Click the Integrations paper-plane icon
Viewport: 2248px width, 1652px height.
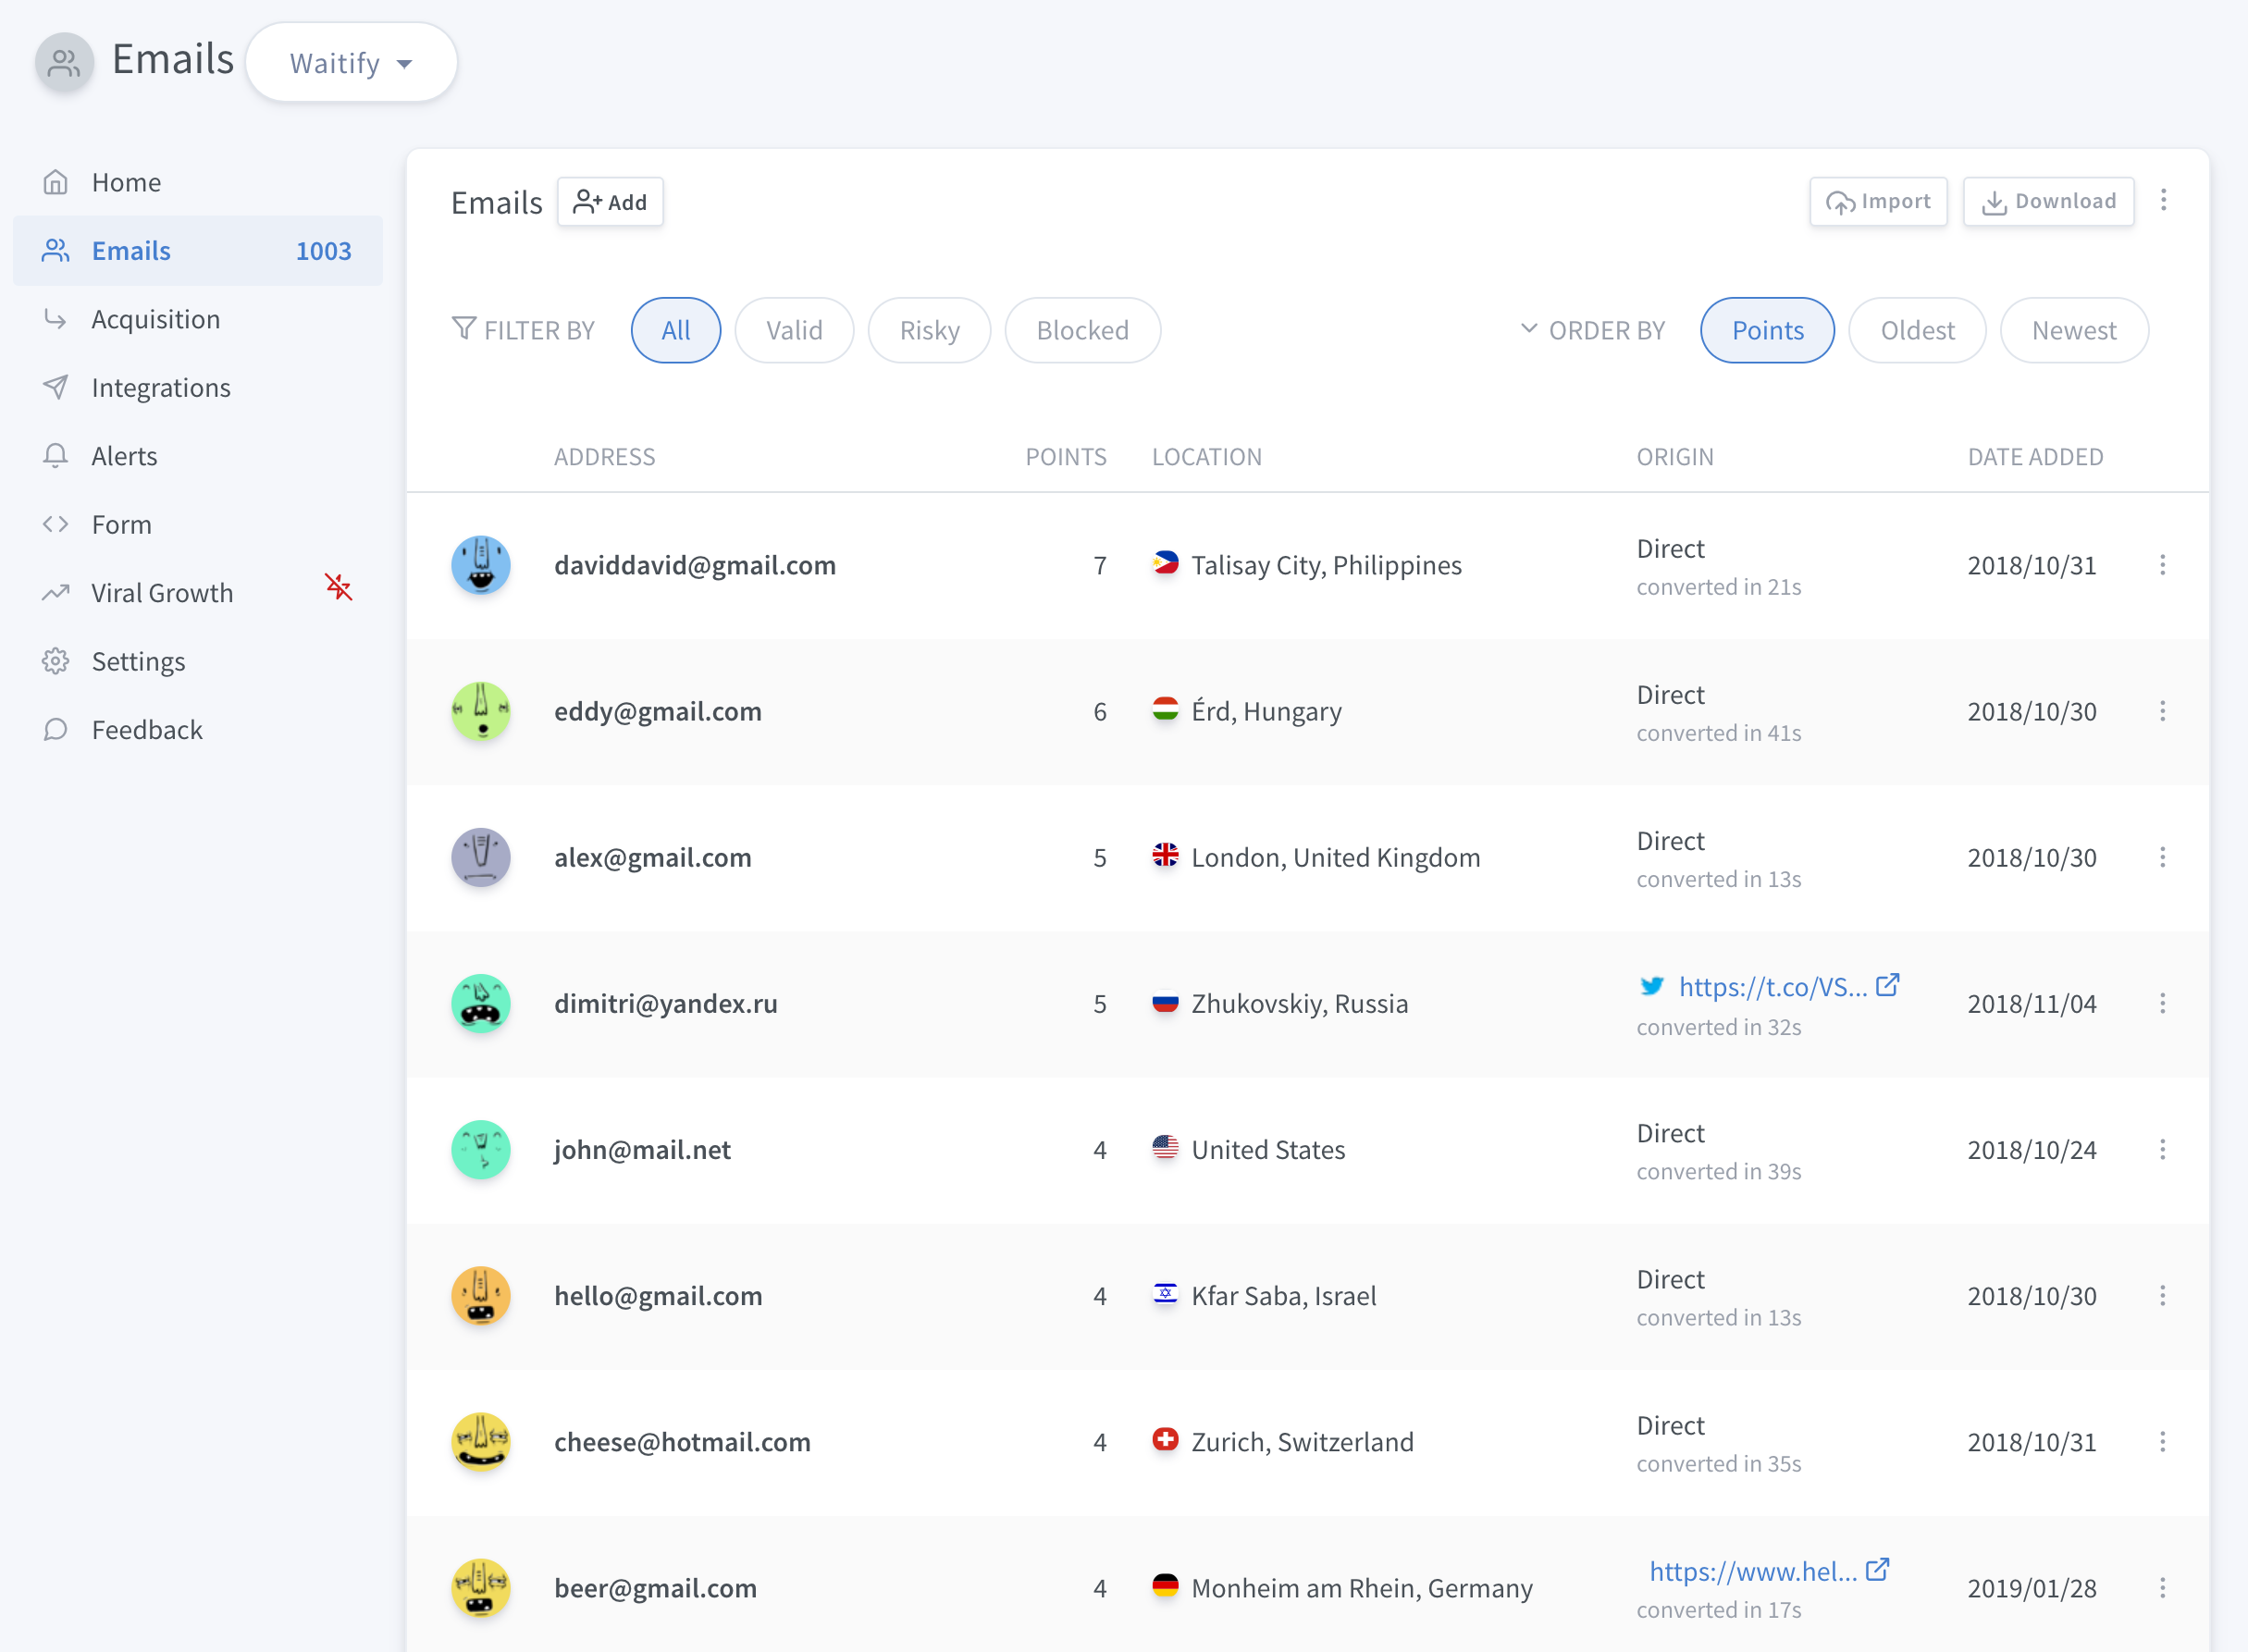[55, 388]
